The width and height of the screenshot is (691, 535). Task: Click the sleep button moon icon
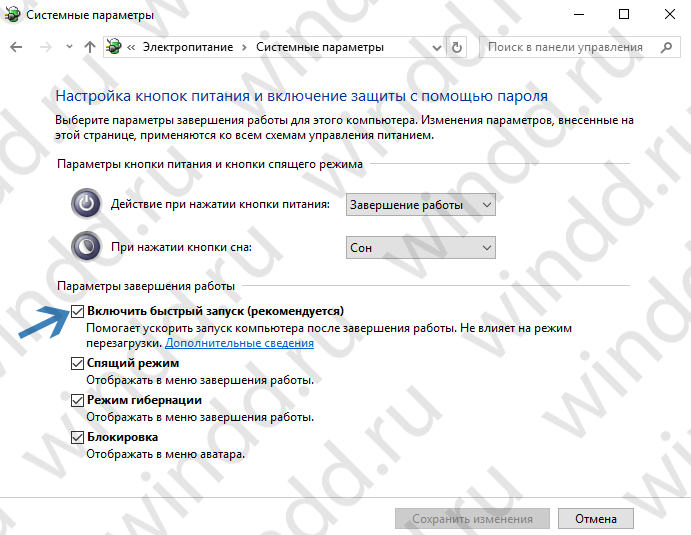coord(86,246)
